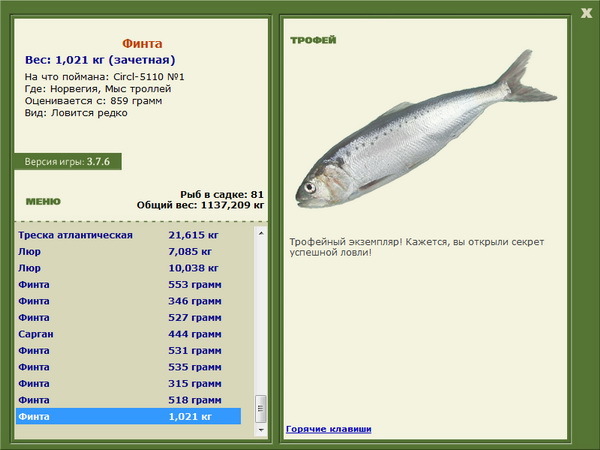Viewport: 600px width, 450px height.
Task: Click the Вес: 1,021 кг (зачетная) text
Action: [x=100, y=60]
